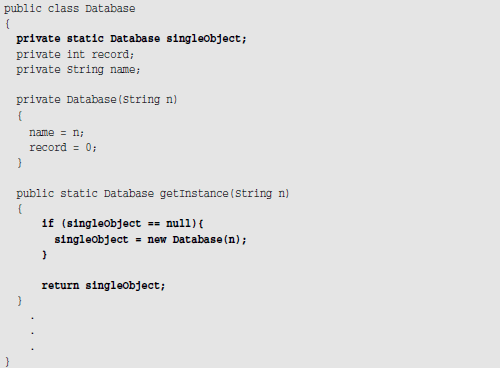Click the 'public class Database' declaration line

69,9
